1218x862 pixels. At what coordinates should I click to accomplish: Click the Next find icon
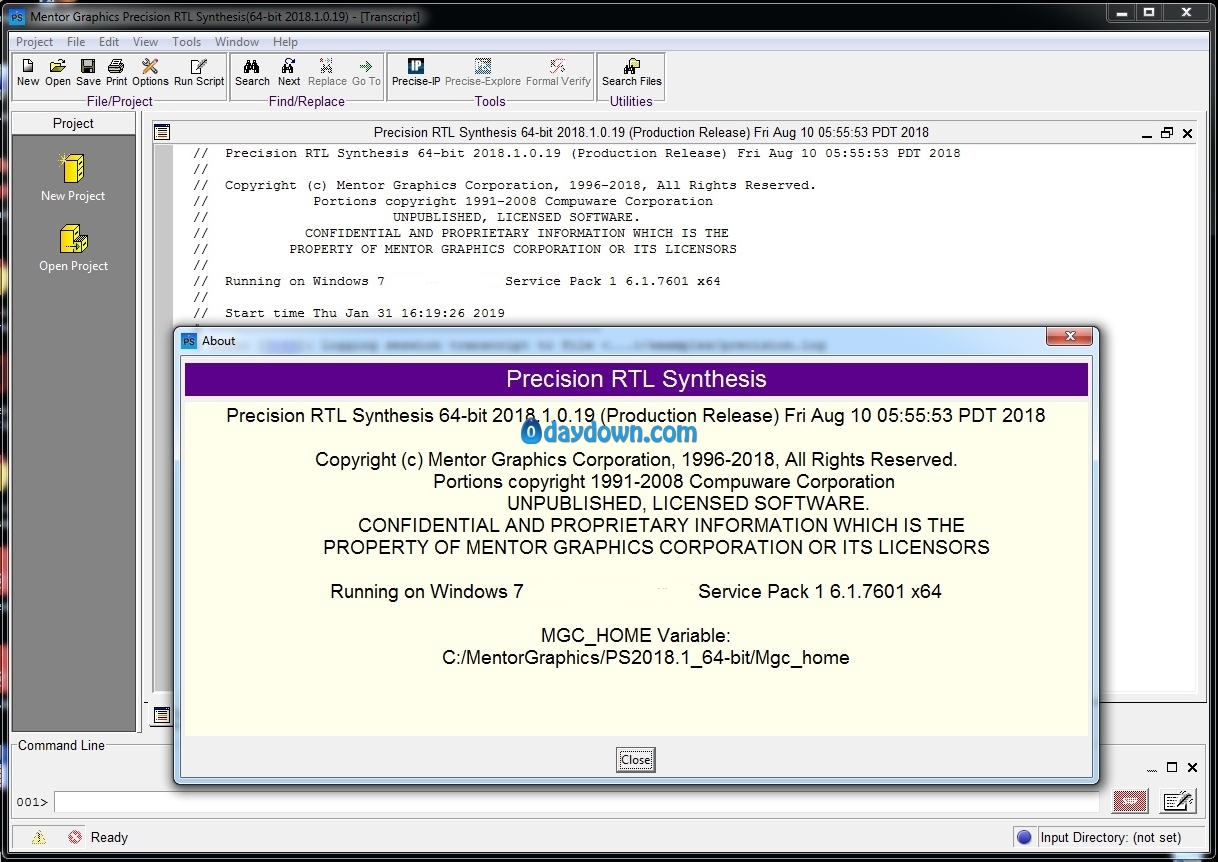point(289,66)
